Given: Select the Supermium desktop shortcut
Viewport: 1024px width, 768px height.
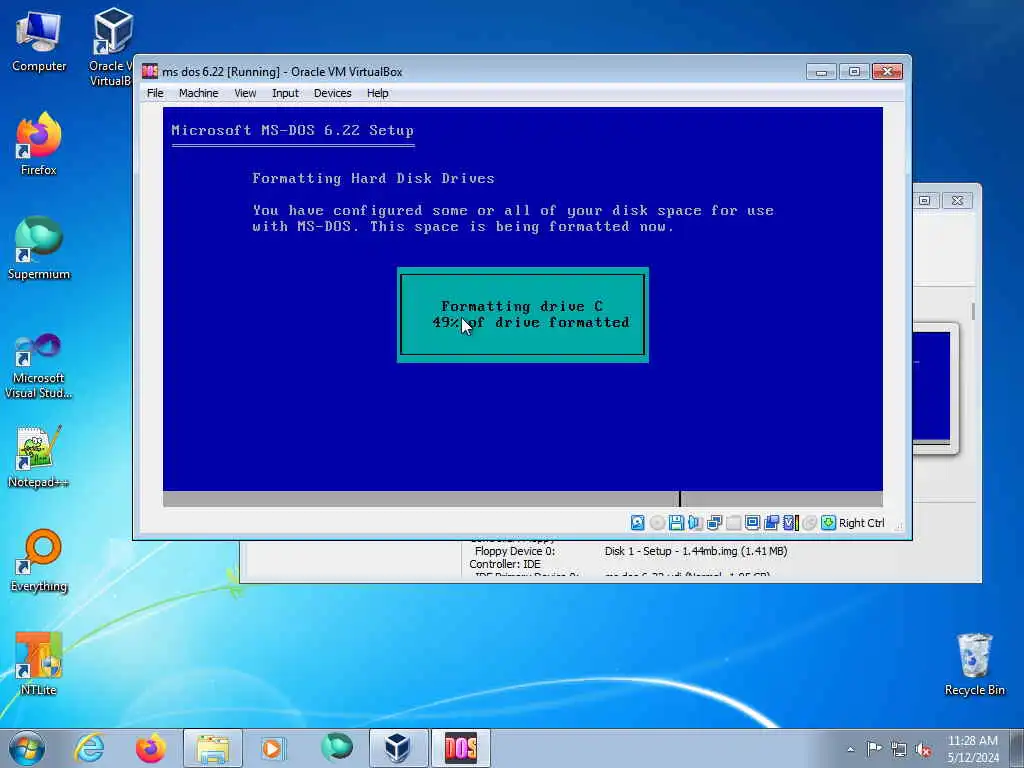Looking at the screenshot, I should coord(39,248).
